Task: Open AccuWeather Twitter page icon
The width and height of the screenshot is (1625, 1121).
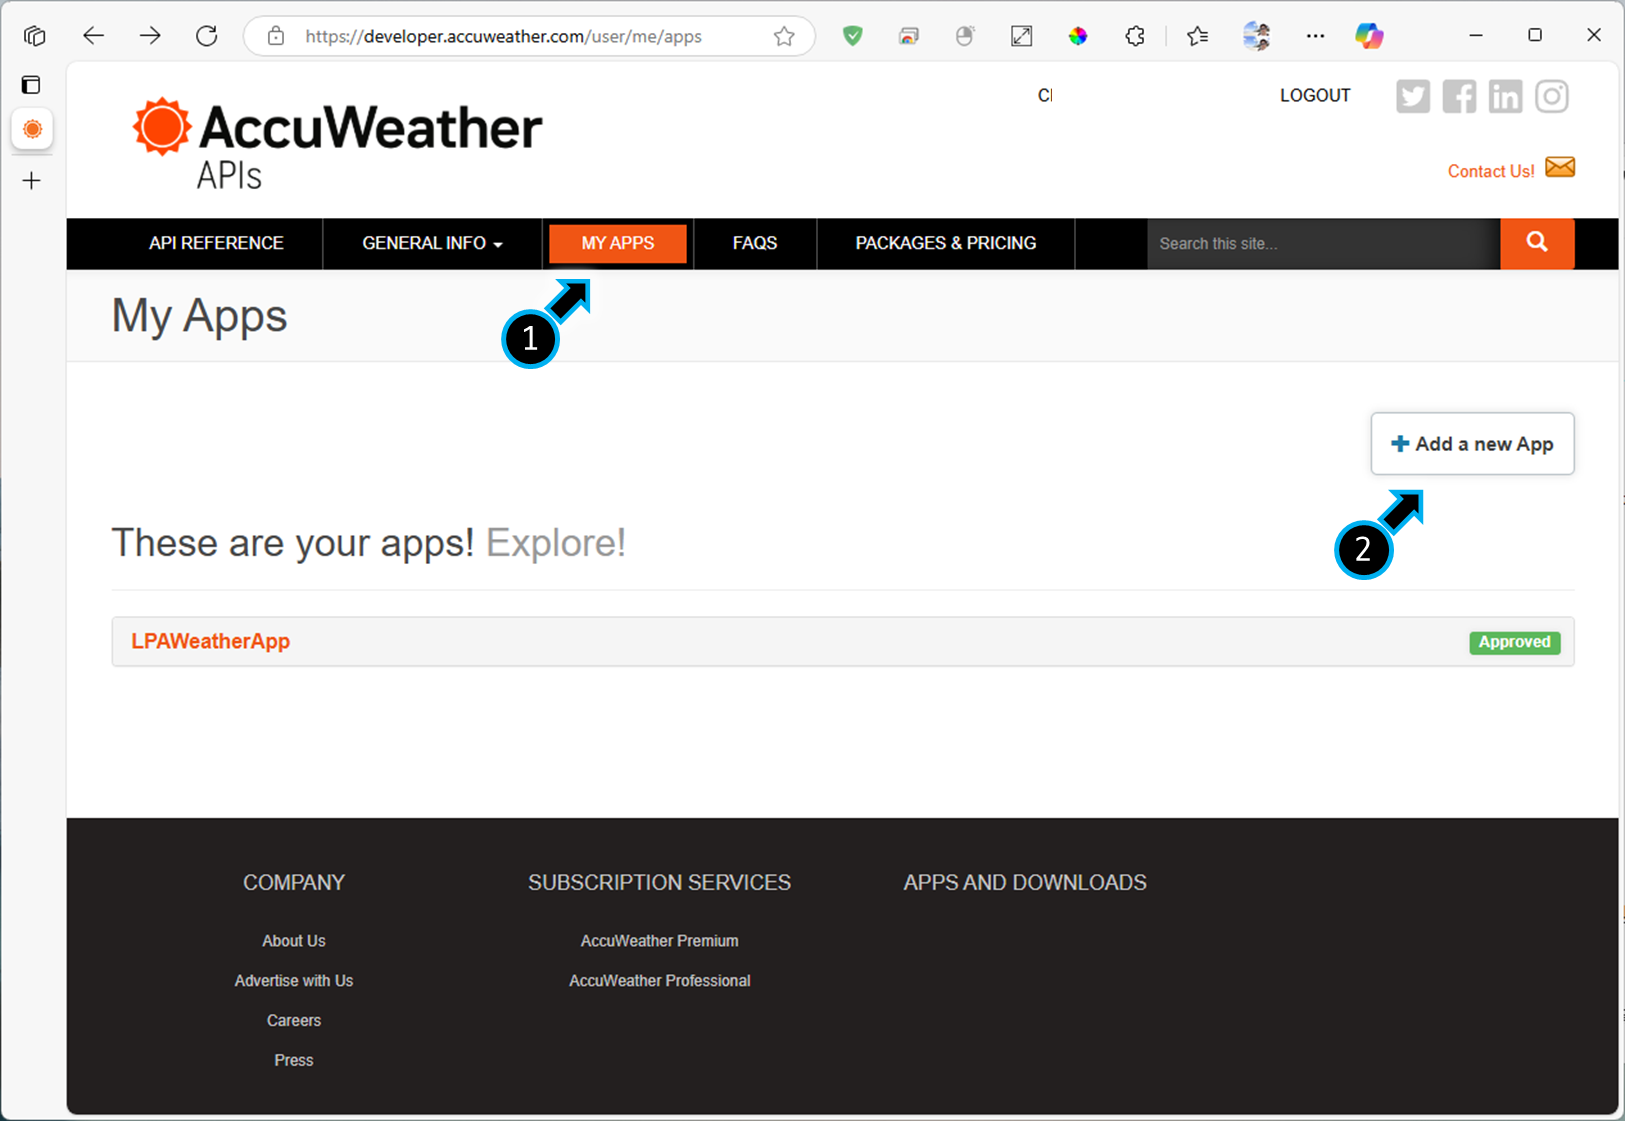Action: pos(1413,97)
